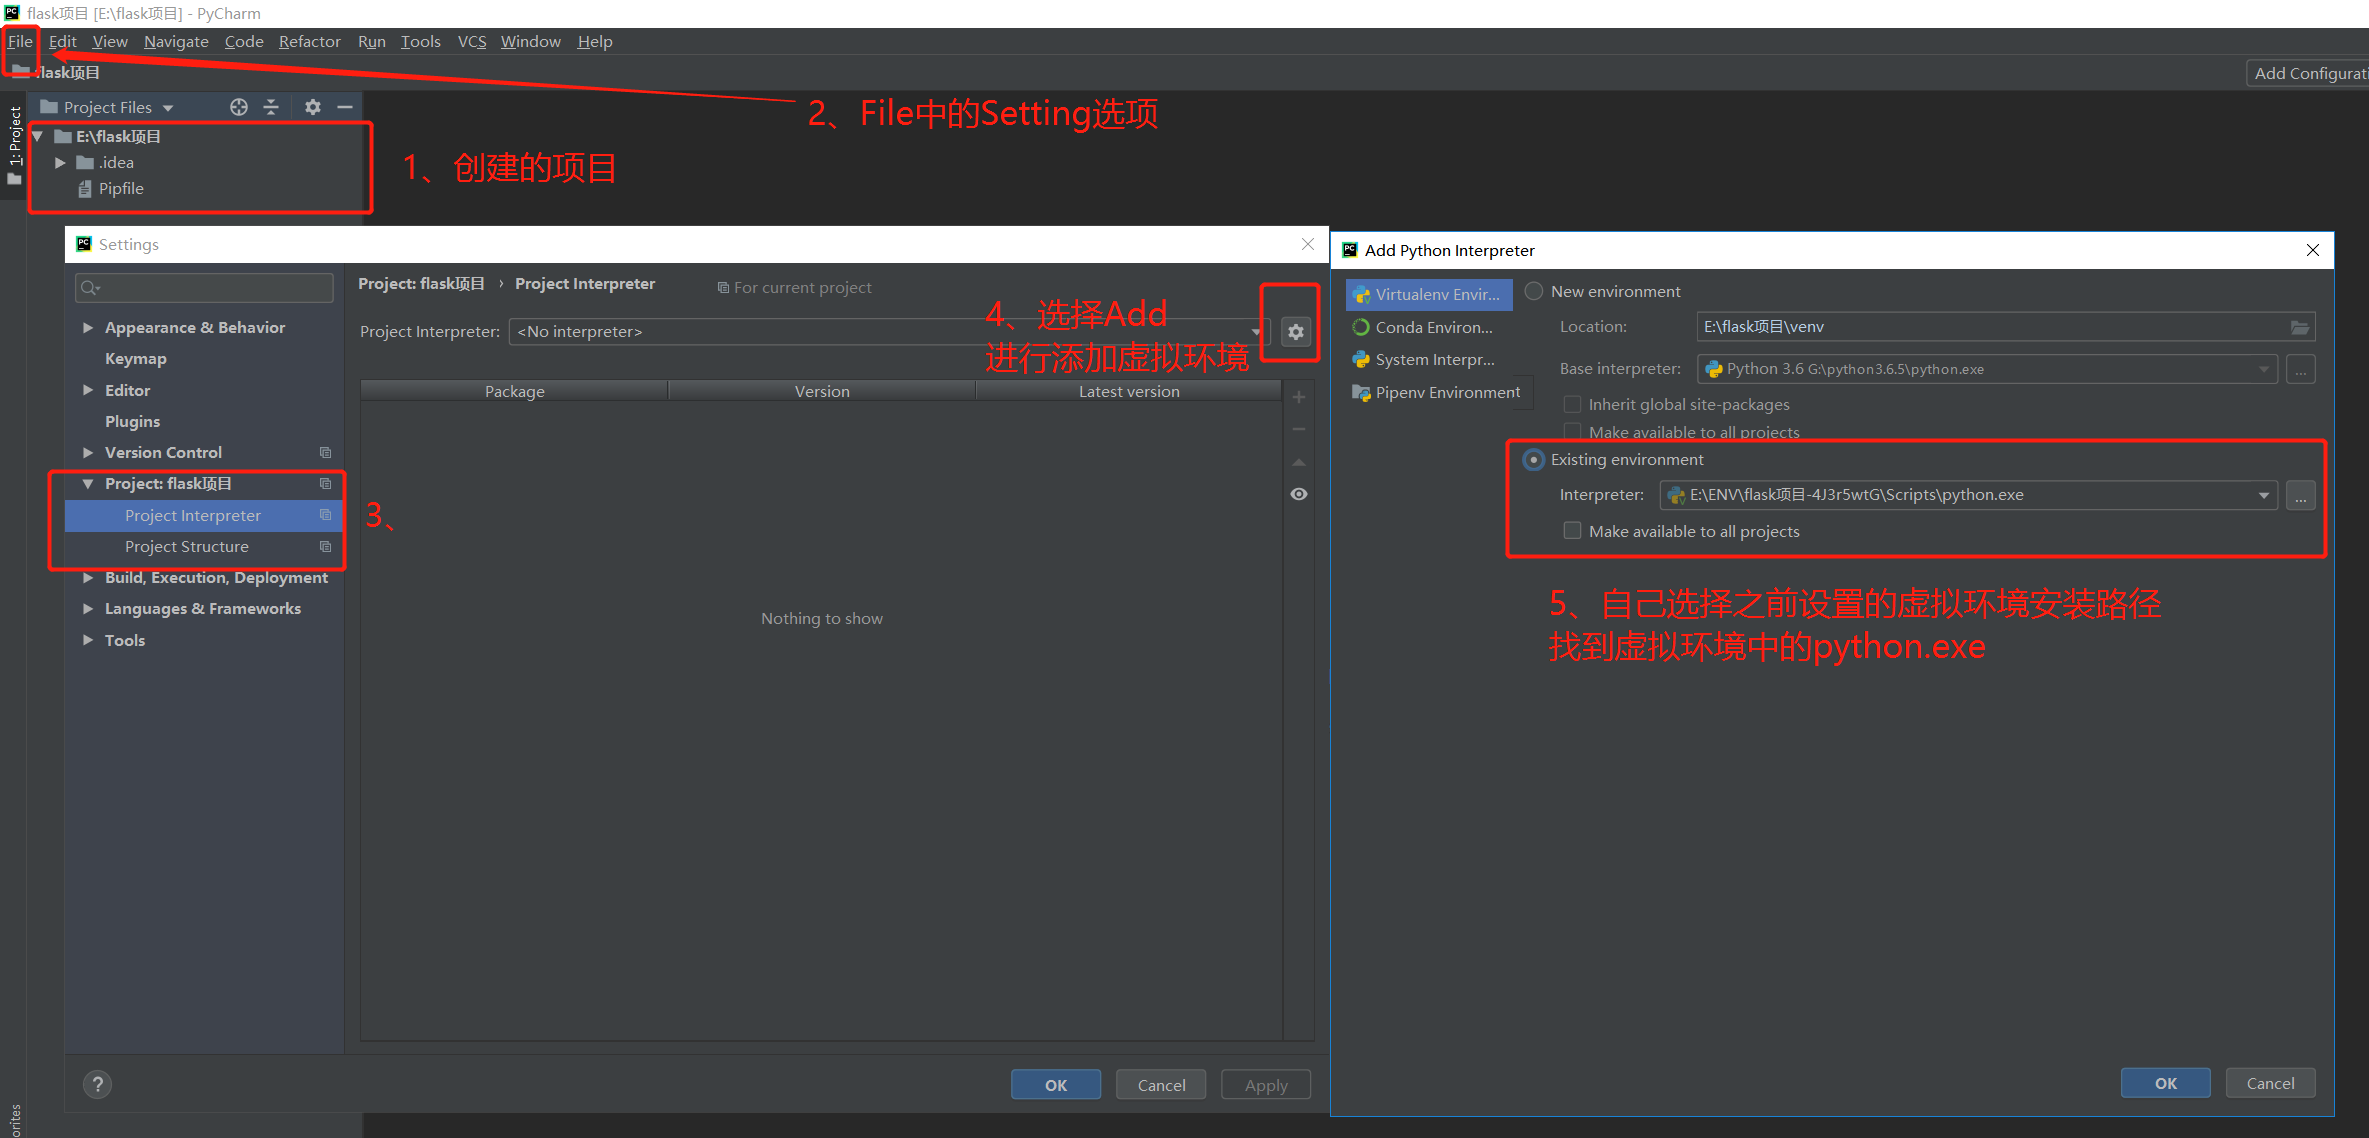
Task: Select the New environment radio button
Action: pyautogui.click(x=1534, y=291)
